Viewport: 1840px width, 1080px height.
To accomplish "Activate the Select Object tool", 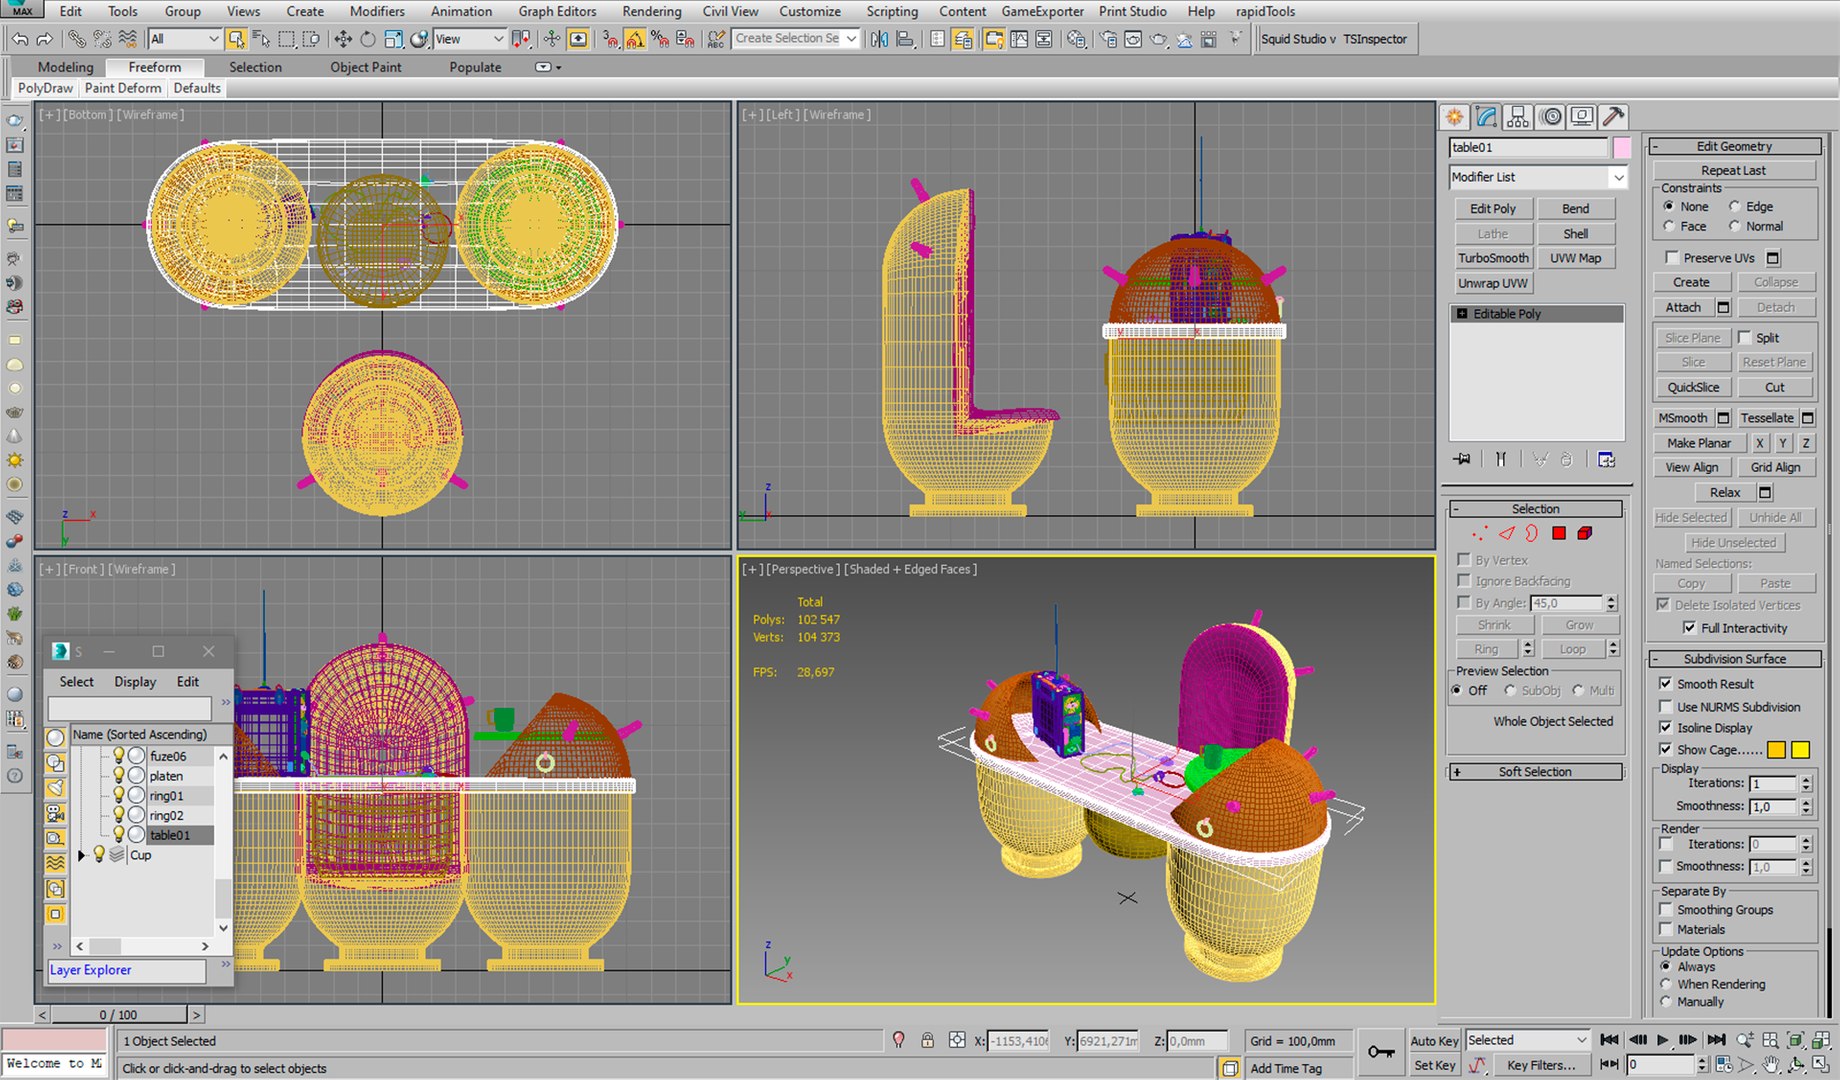I will [x=236, y=39].
